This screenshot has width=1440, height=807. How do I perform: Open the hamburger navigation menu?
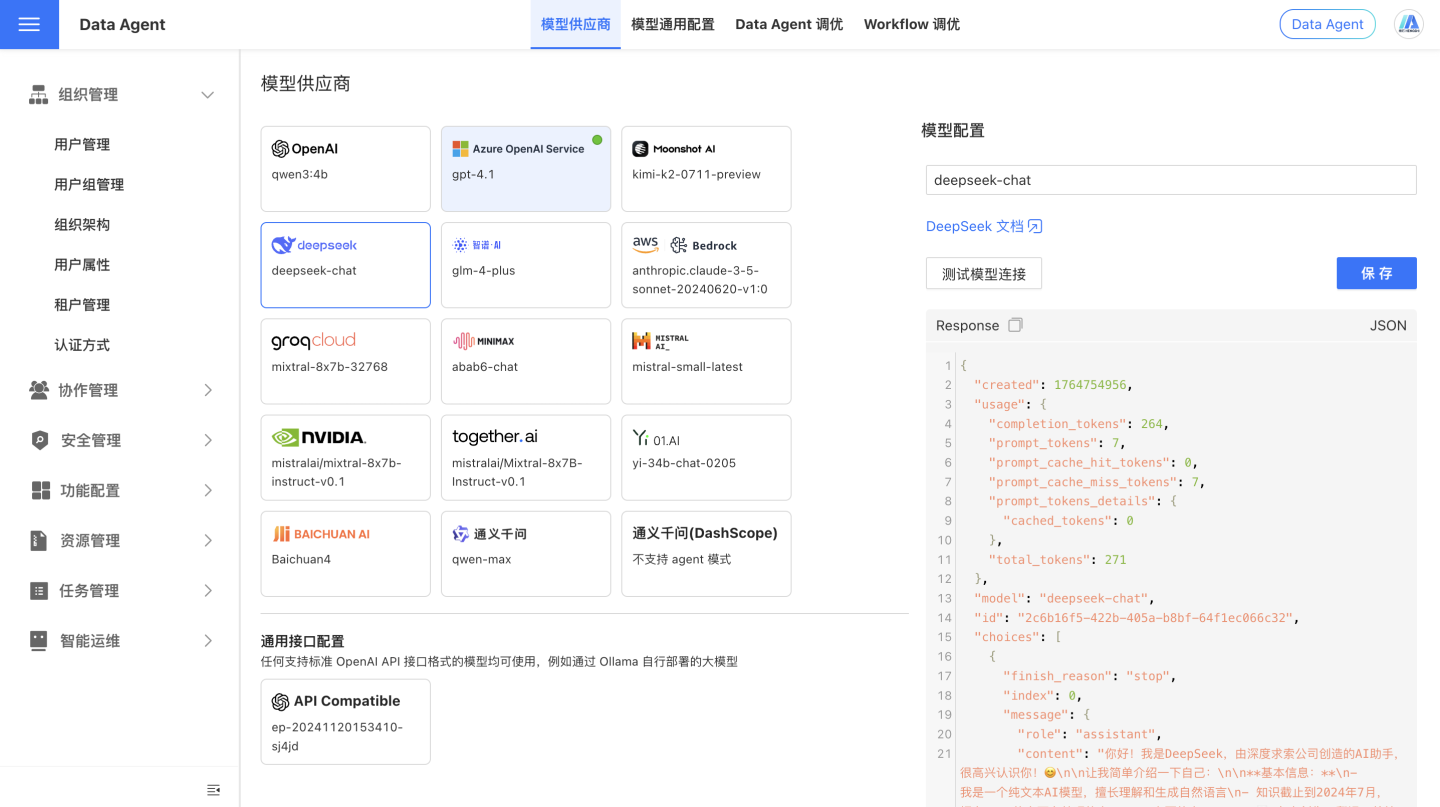click(x=29, y=24)
